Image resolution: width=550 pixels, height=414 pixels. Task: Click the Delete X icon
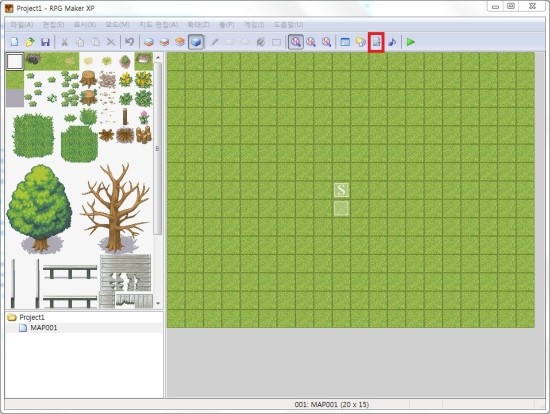pyautogui.click(x=111, y=42)
